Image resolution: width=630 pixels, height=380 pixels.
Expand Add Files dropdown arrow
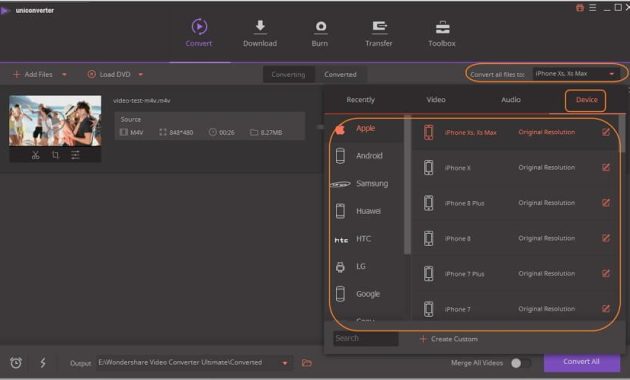click(x=64, y=75)
